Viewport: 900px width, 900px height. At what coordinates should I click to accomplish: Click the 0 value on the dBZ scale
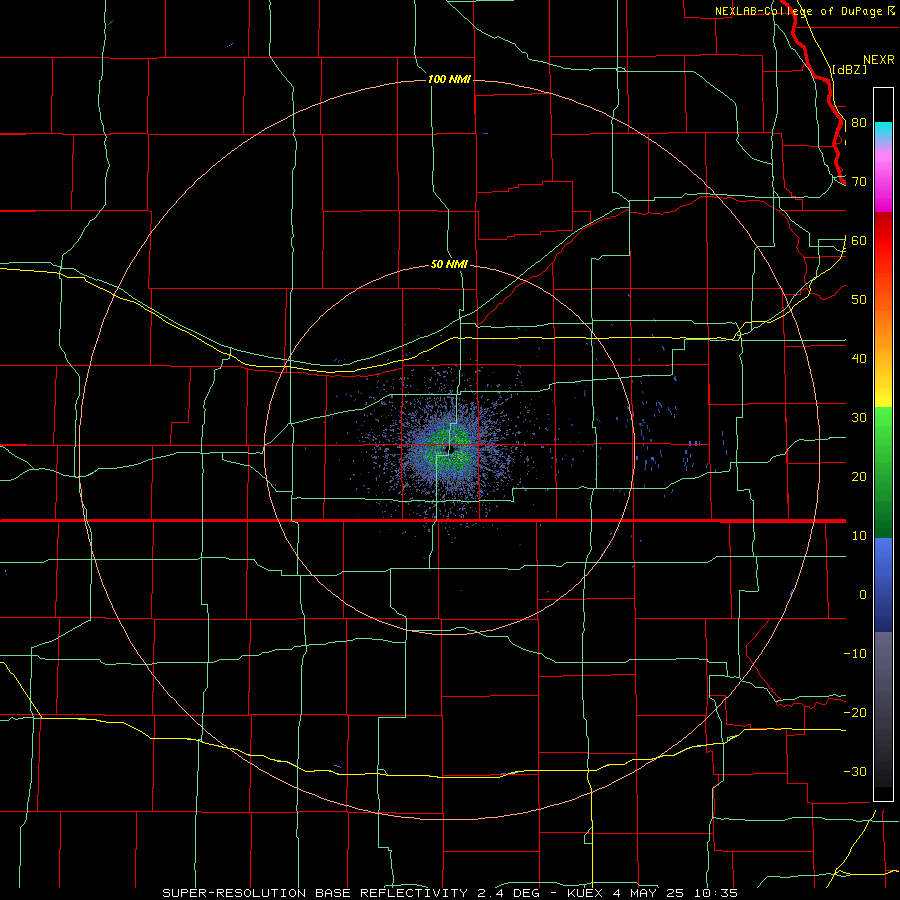863,595
